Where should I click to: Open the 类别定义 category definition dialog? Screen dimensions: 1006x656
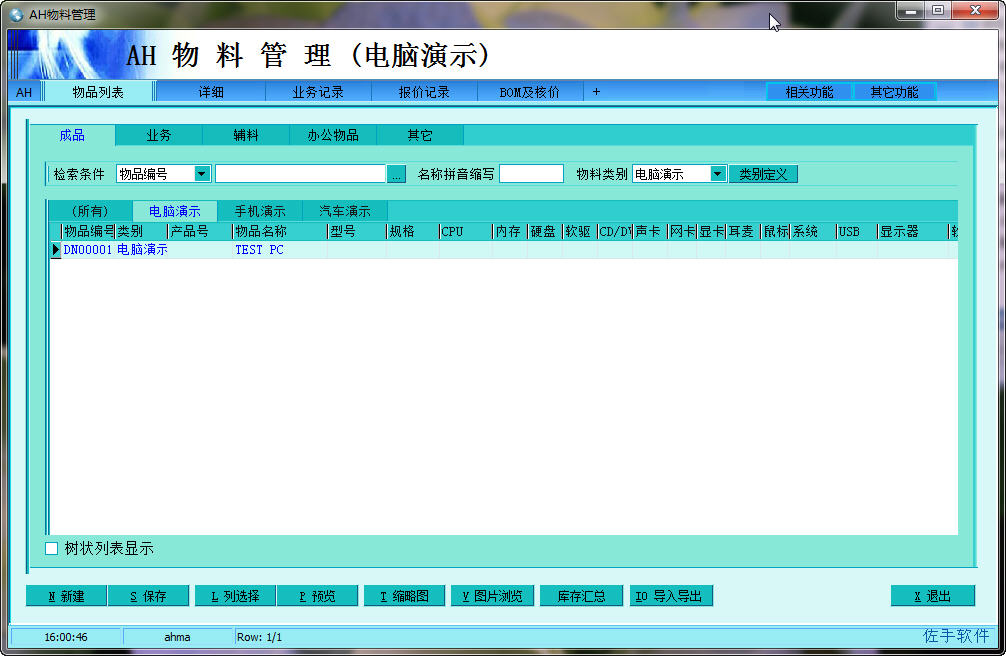pos(763,173)
